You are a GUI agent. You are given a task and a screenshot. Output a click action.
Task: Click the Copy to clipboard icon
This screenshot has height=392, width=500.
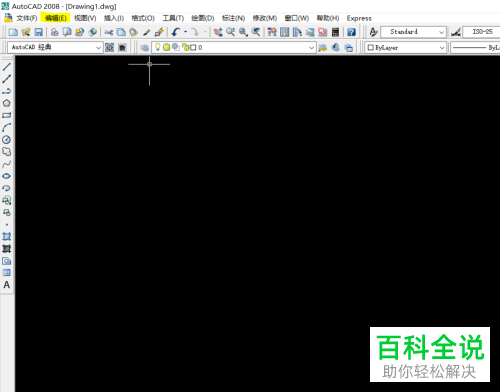(121, 32)
